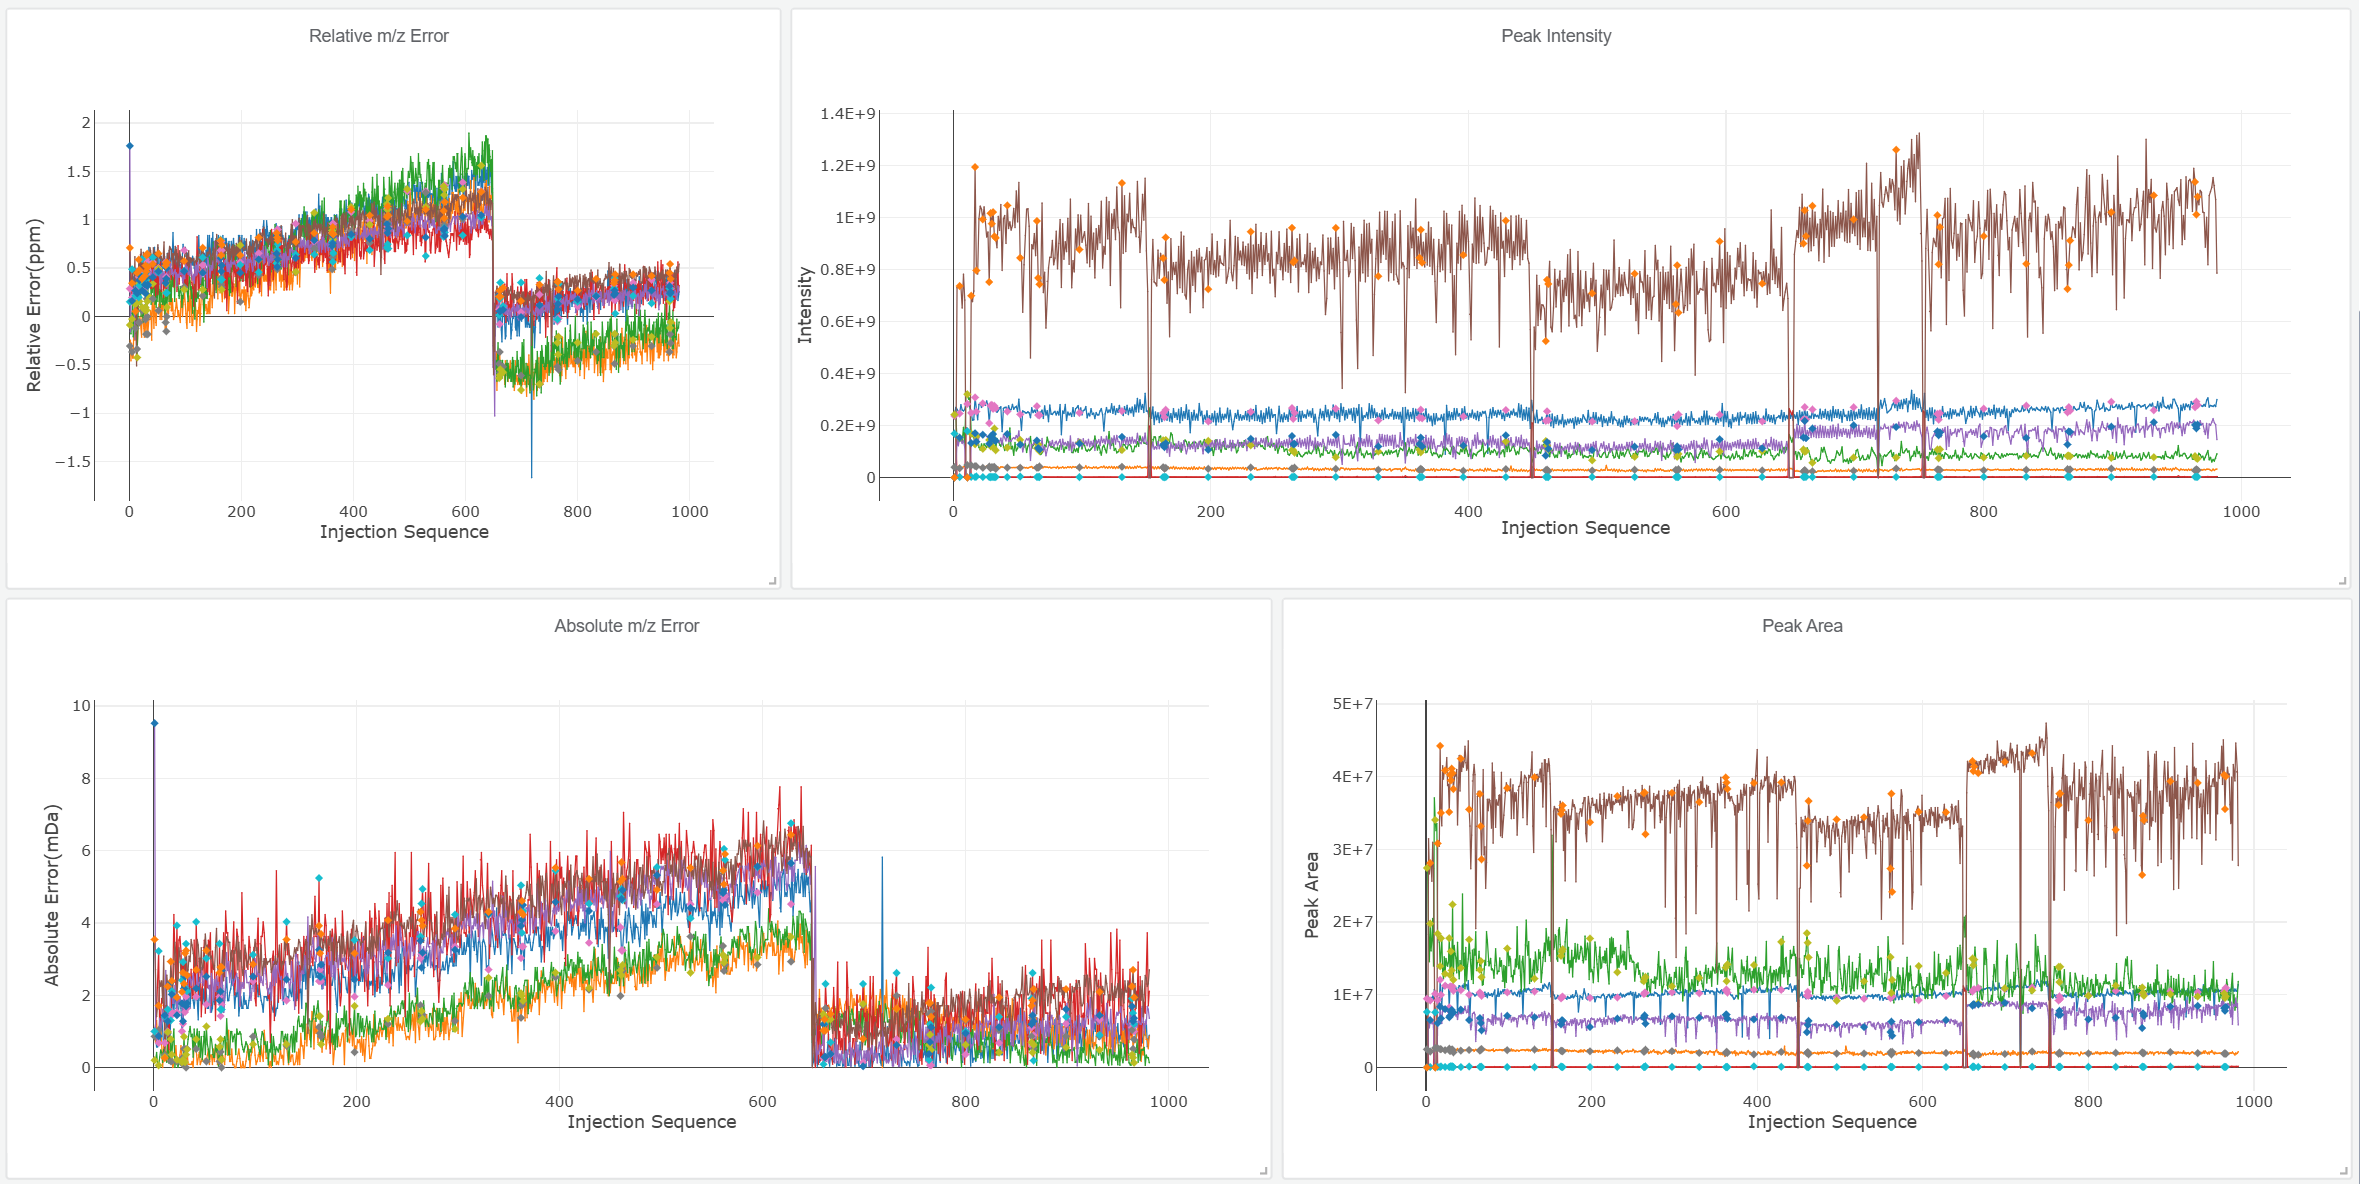Viewport: 2360px width, 1184px height.
Task: Click the 10 tick on the Absolute Error axis
Action: coord(81,706)
